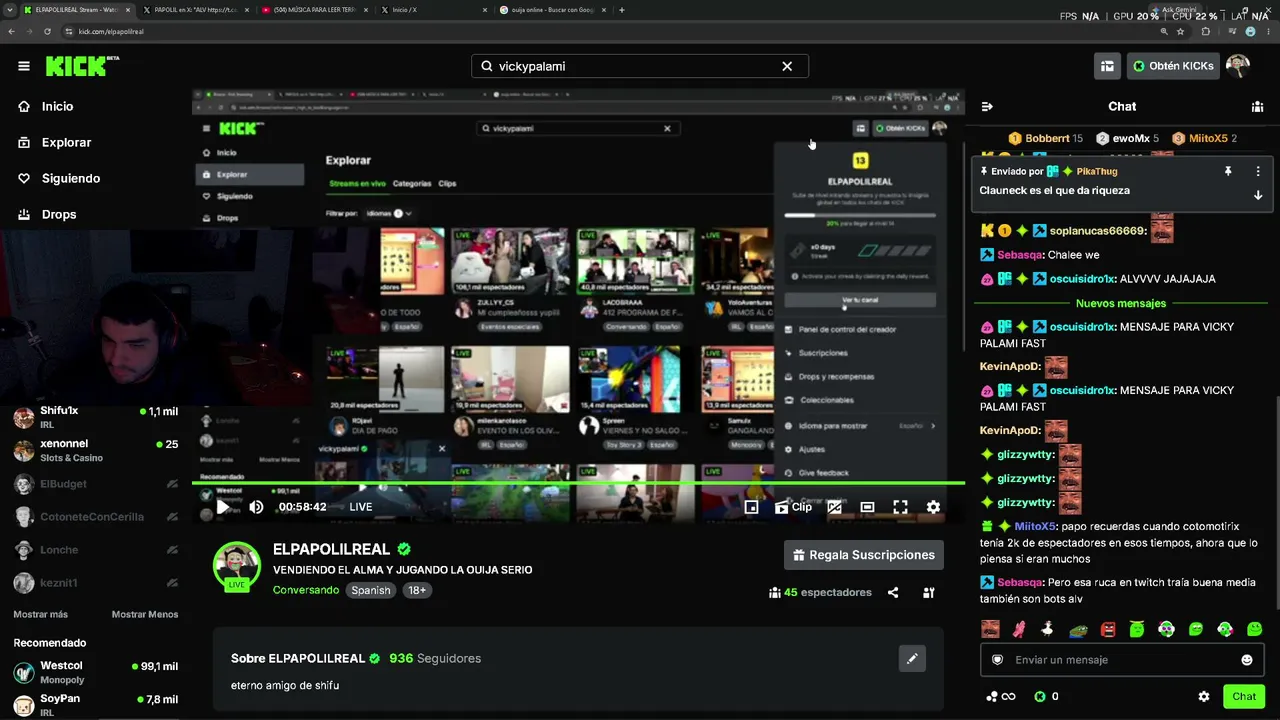Viewport: 1280px width, 720px height.
Task: Select the duck emote in emote bar
Action: pos(1048,629)
